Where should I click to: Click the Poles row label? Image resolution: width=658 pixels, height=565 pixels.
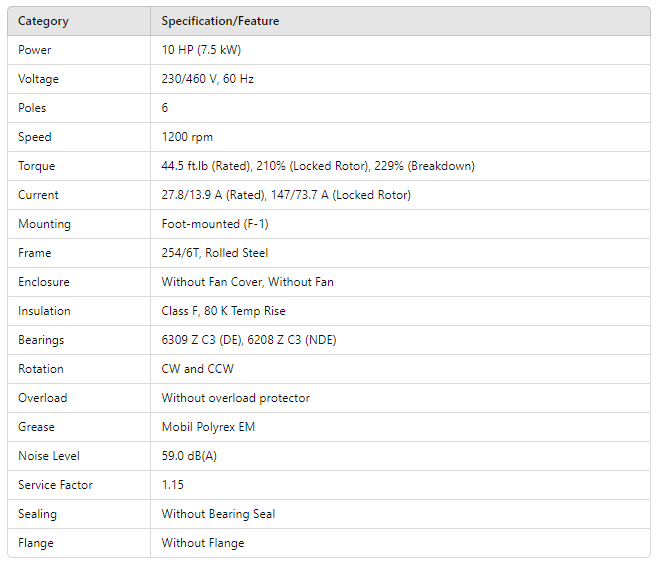point(32,108)
